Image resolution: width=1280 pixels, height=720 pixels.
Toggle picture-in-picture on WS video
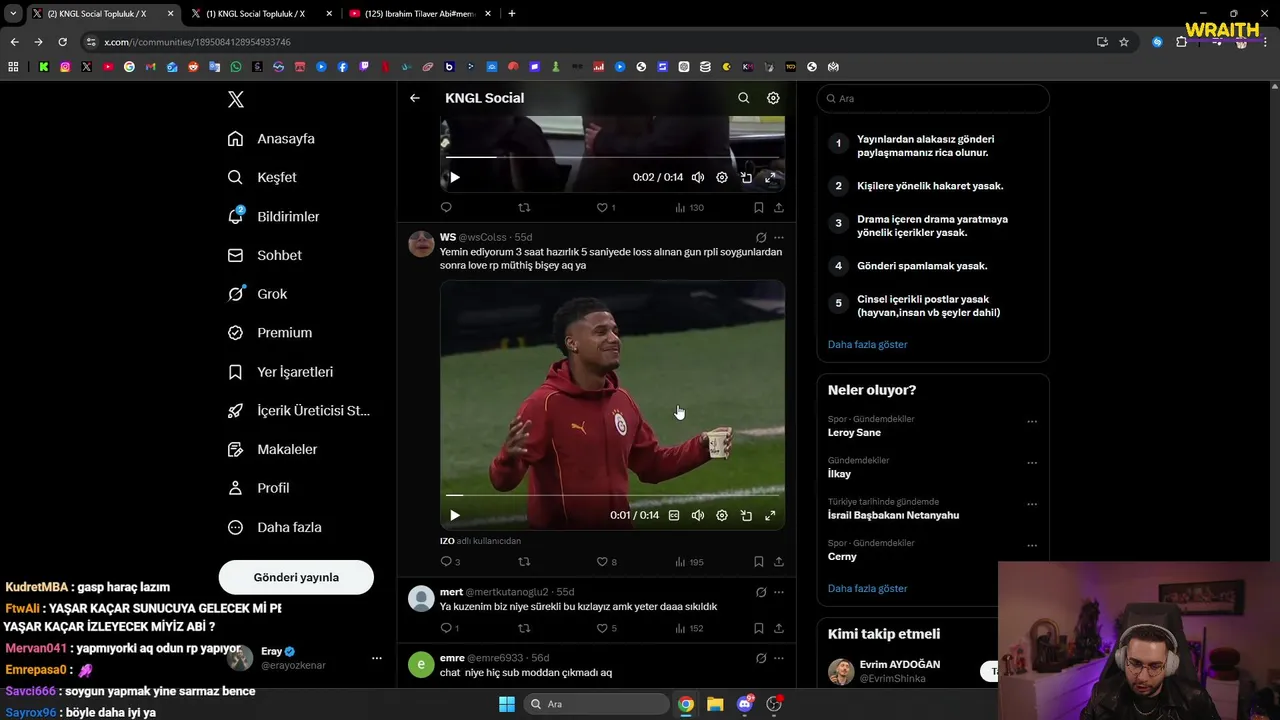click(x=746, y=515)
